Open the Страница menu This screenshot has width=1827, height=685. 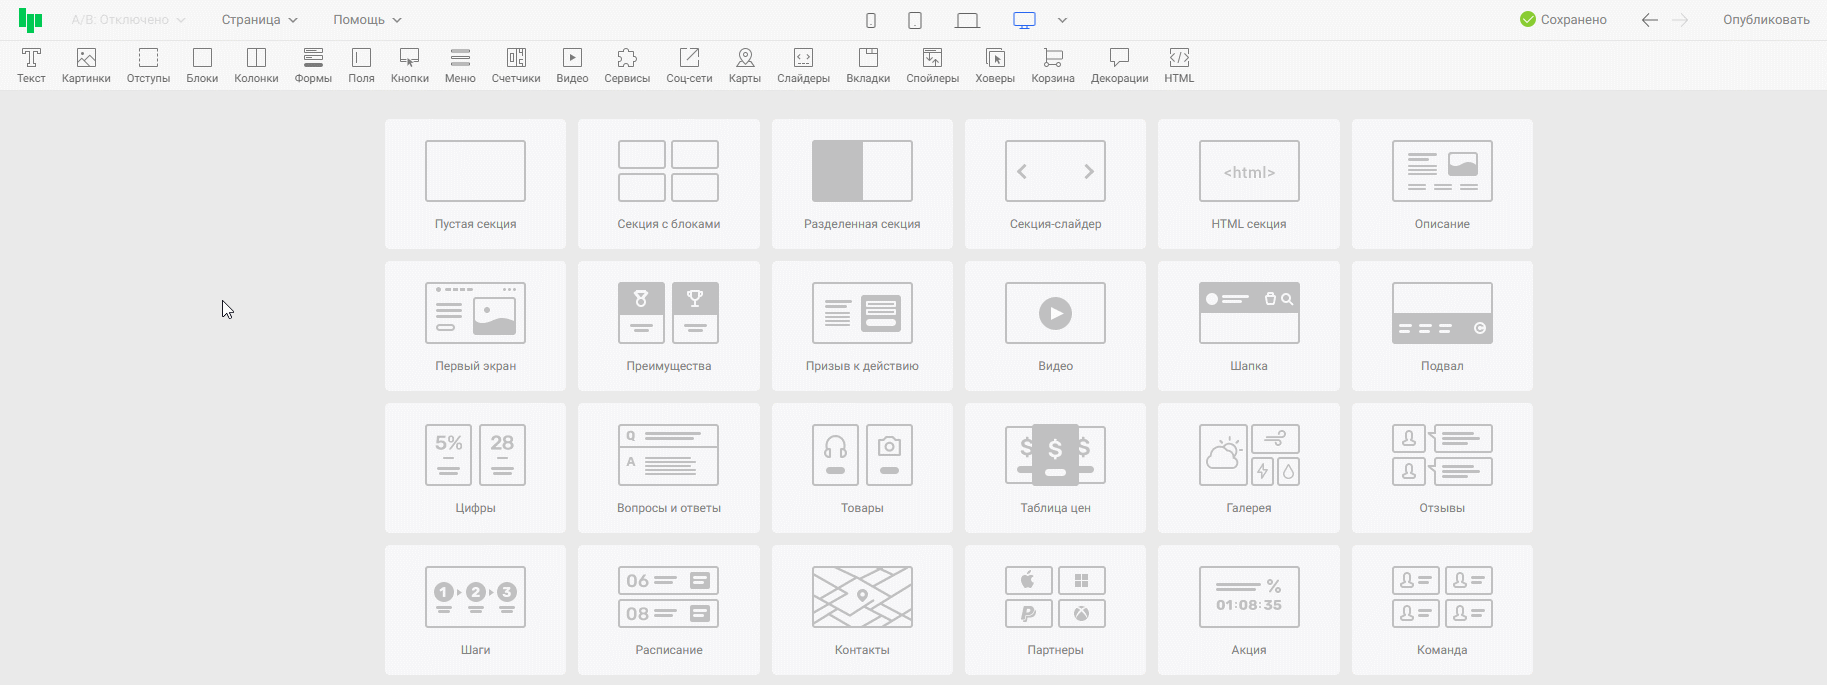(x=259, y=20)
